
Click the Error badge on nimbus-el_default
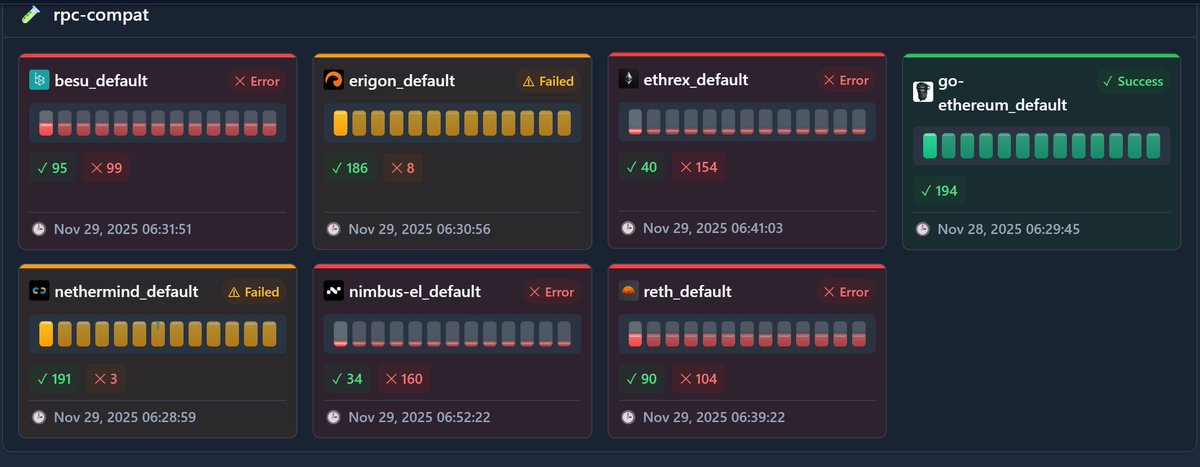point(551,292)
